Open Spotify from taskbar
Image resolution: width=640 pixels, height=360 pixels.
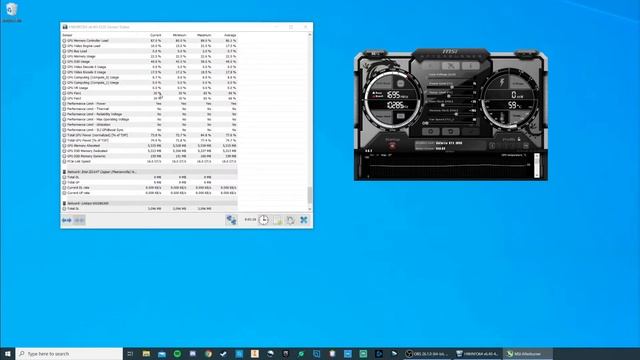(x=177, y=353)
